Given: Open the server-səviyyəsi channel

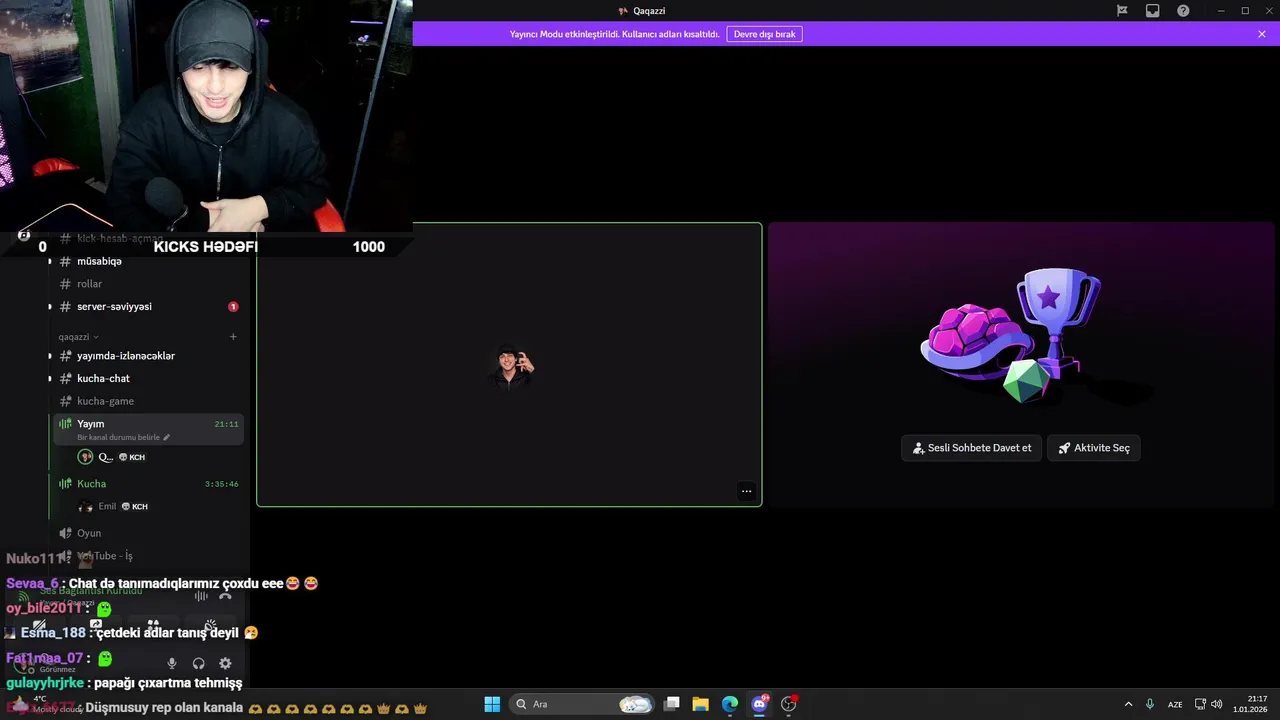Looking at the screenshot, I should pyautogui.click(x=146, y=306).
